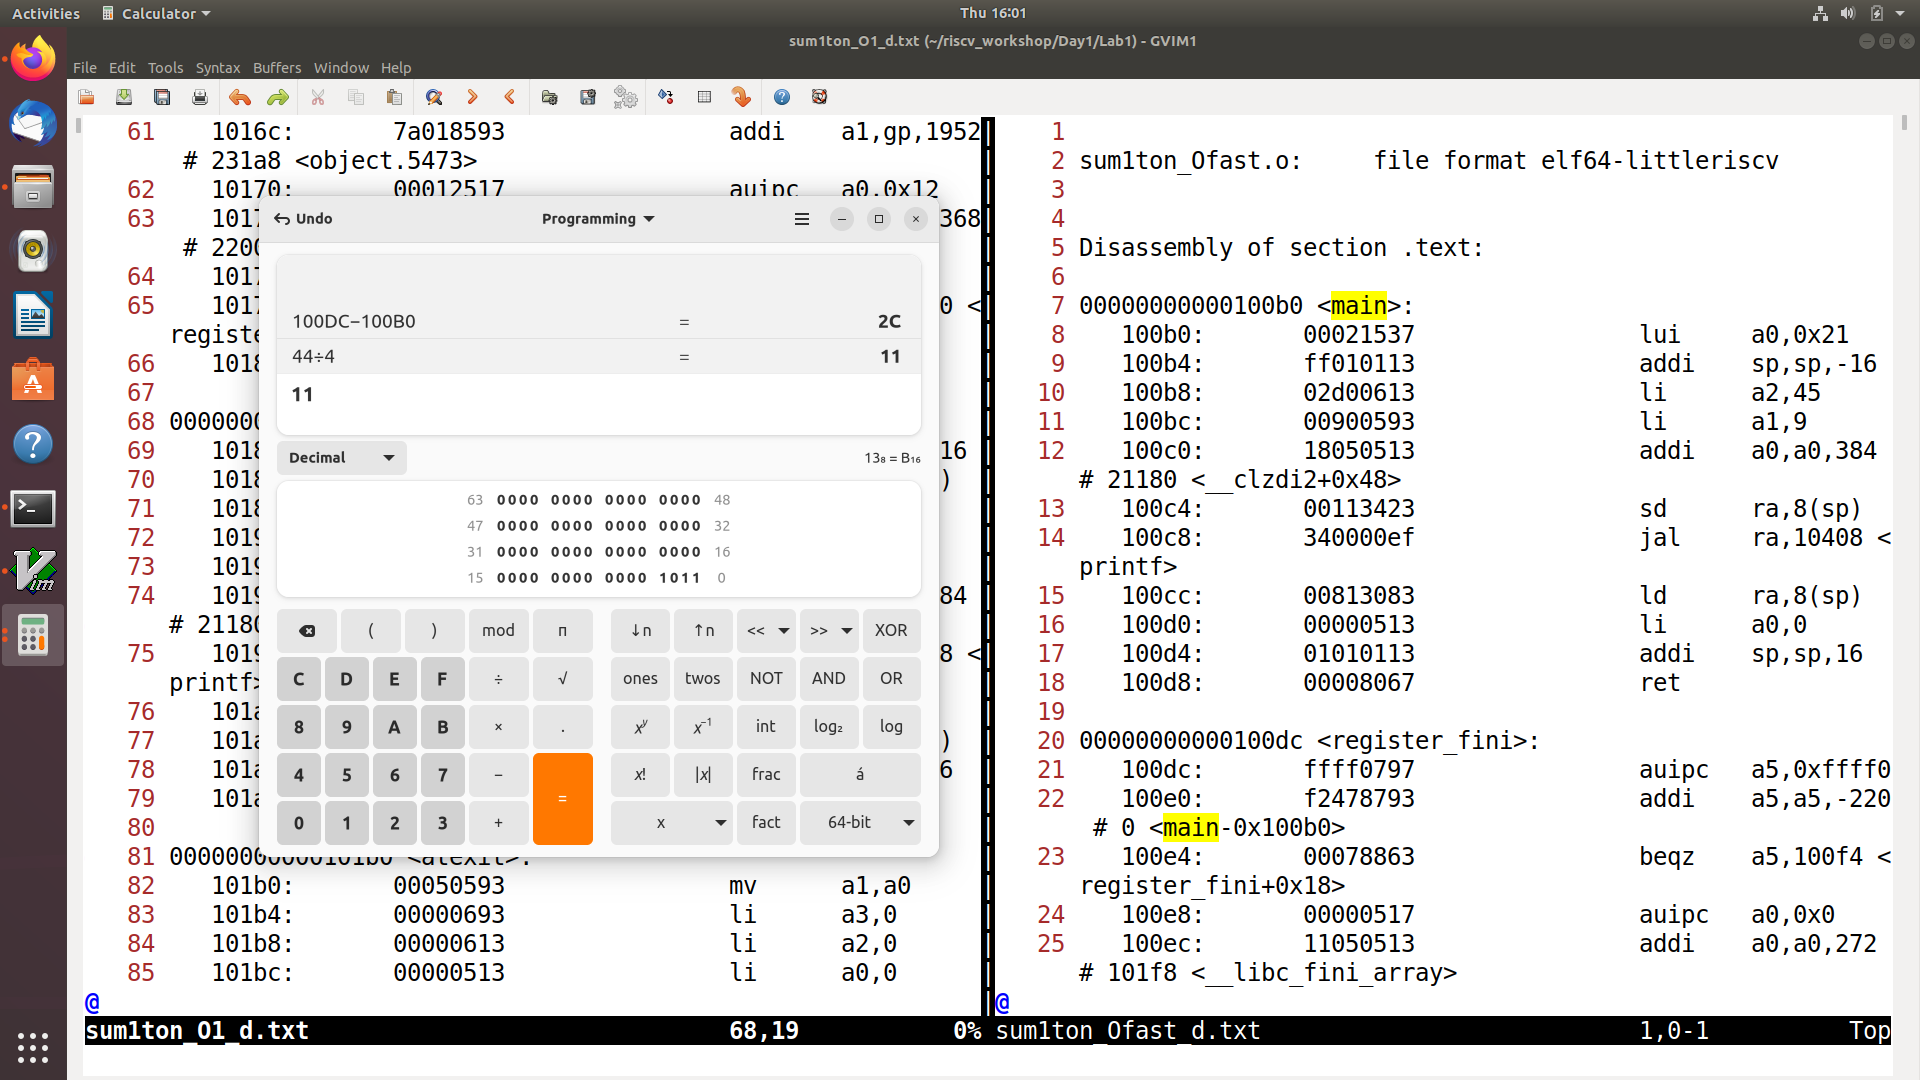The width and height of the screenshot is (1920, 1080).
Task: Open the calculator hamburger menu
Action: point(801,219)
